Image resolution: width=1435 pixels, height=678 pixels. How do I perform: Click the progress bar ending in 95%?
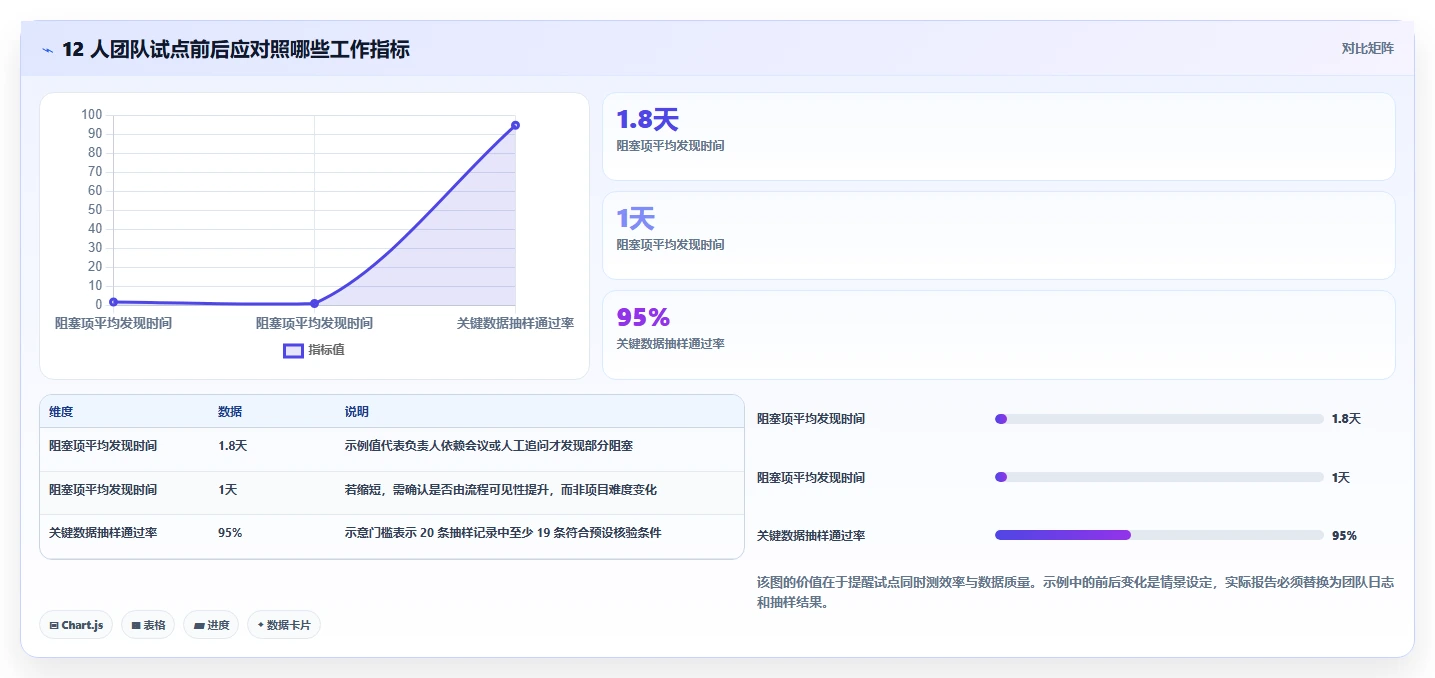[1159, 535]
